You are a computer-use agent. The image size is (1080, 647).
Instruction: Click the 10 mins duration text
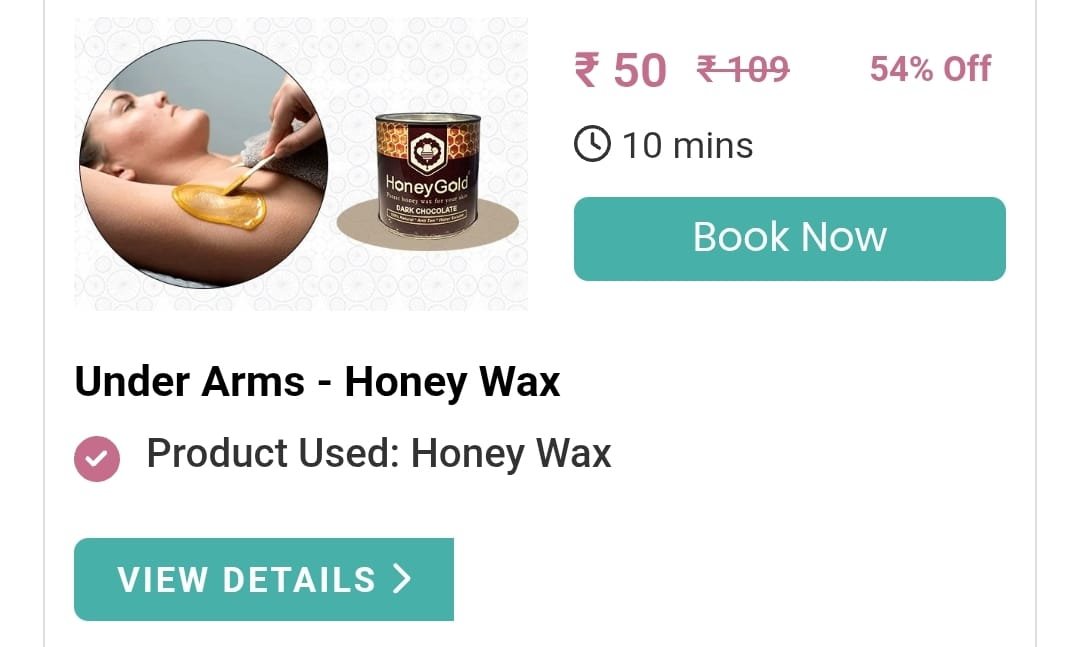pyautogui.click(x=687, y=146)
